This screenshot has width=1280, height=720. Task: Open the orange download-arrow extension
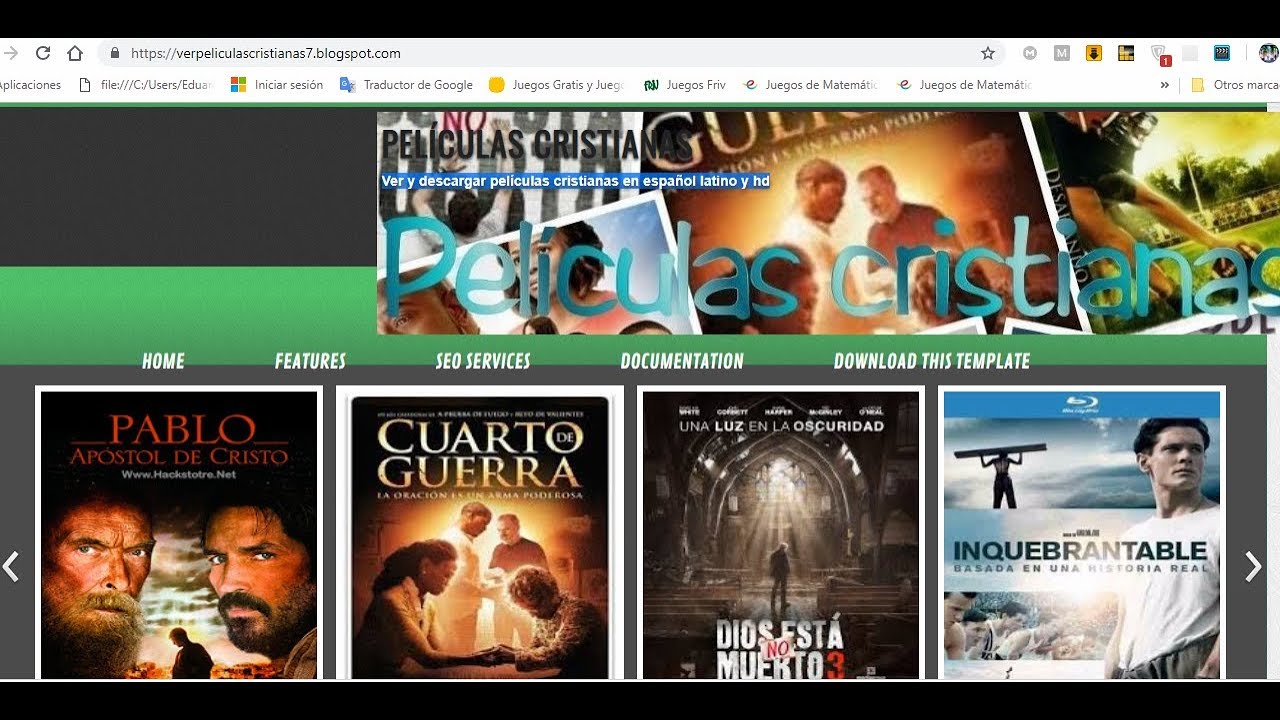[x=1094, y=53]
